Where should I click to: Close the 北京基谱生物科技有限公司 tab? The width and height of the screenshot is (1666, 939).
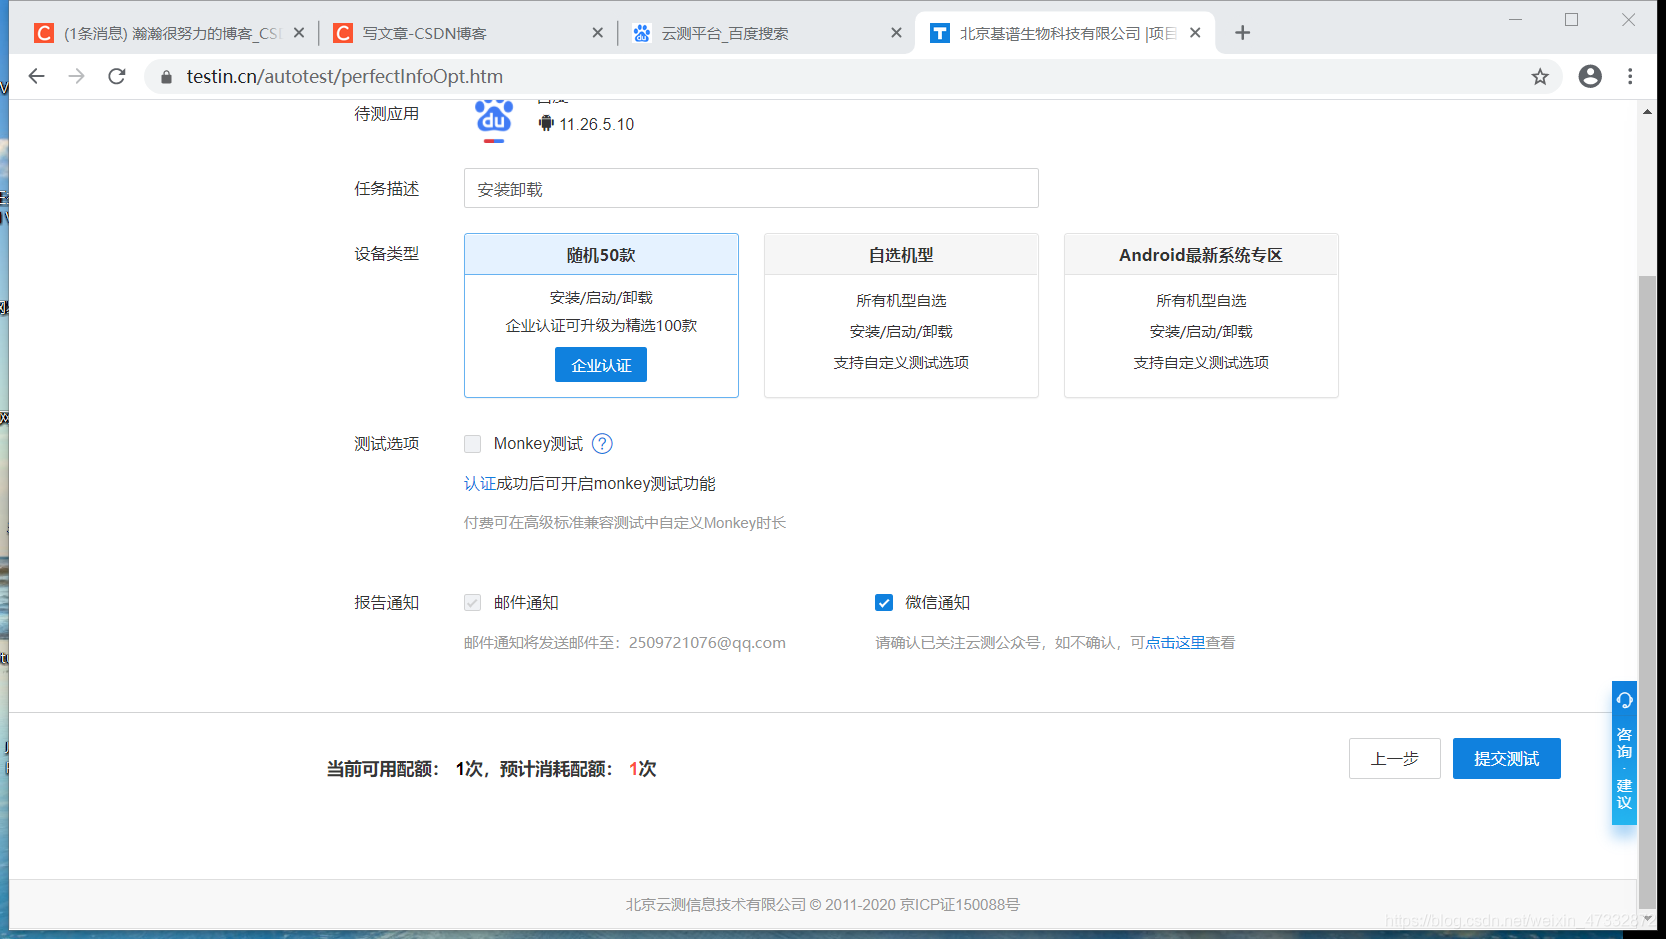(1195, 33)
